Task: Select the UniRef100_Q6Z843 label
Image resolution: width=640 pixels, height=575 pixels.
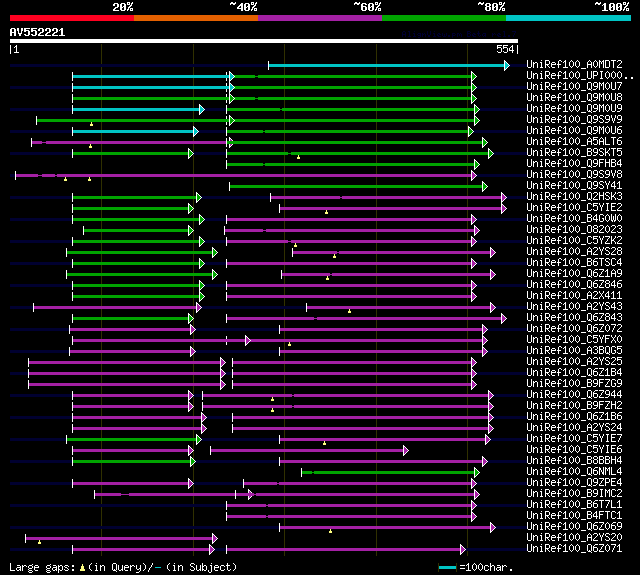Action: tap(574, 318)
